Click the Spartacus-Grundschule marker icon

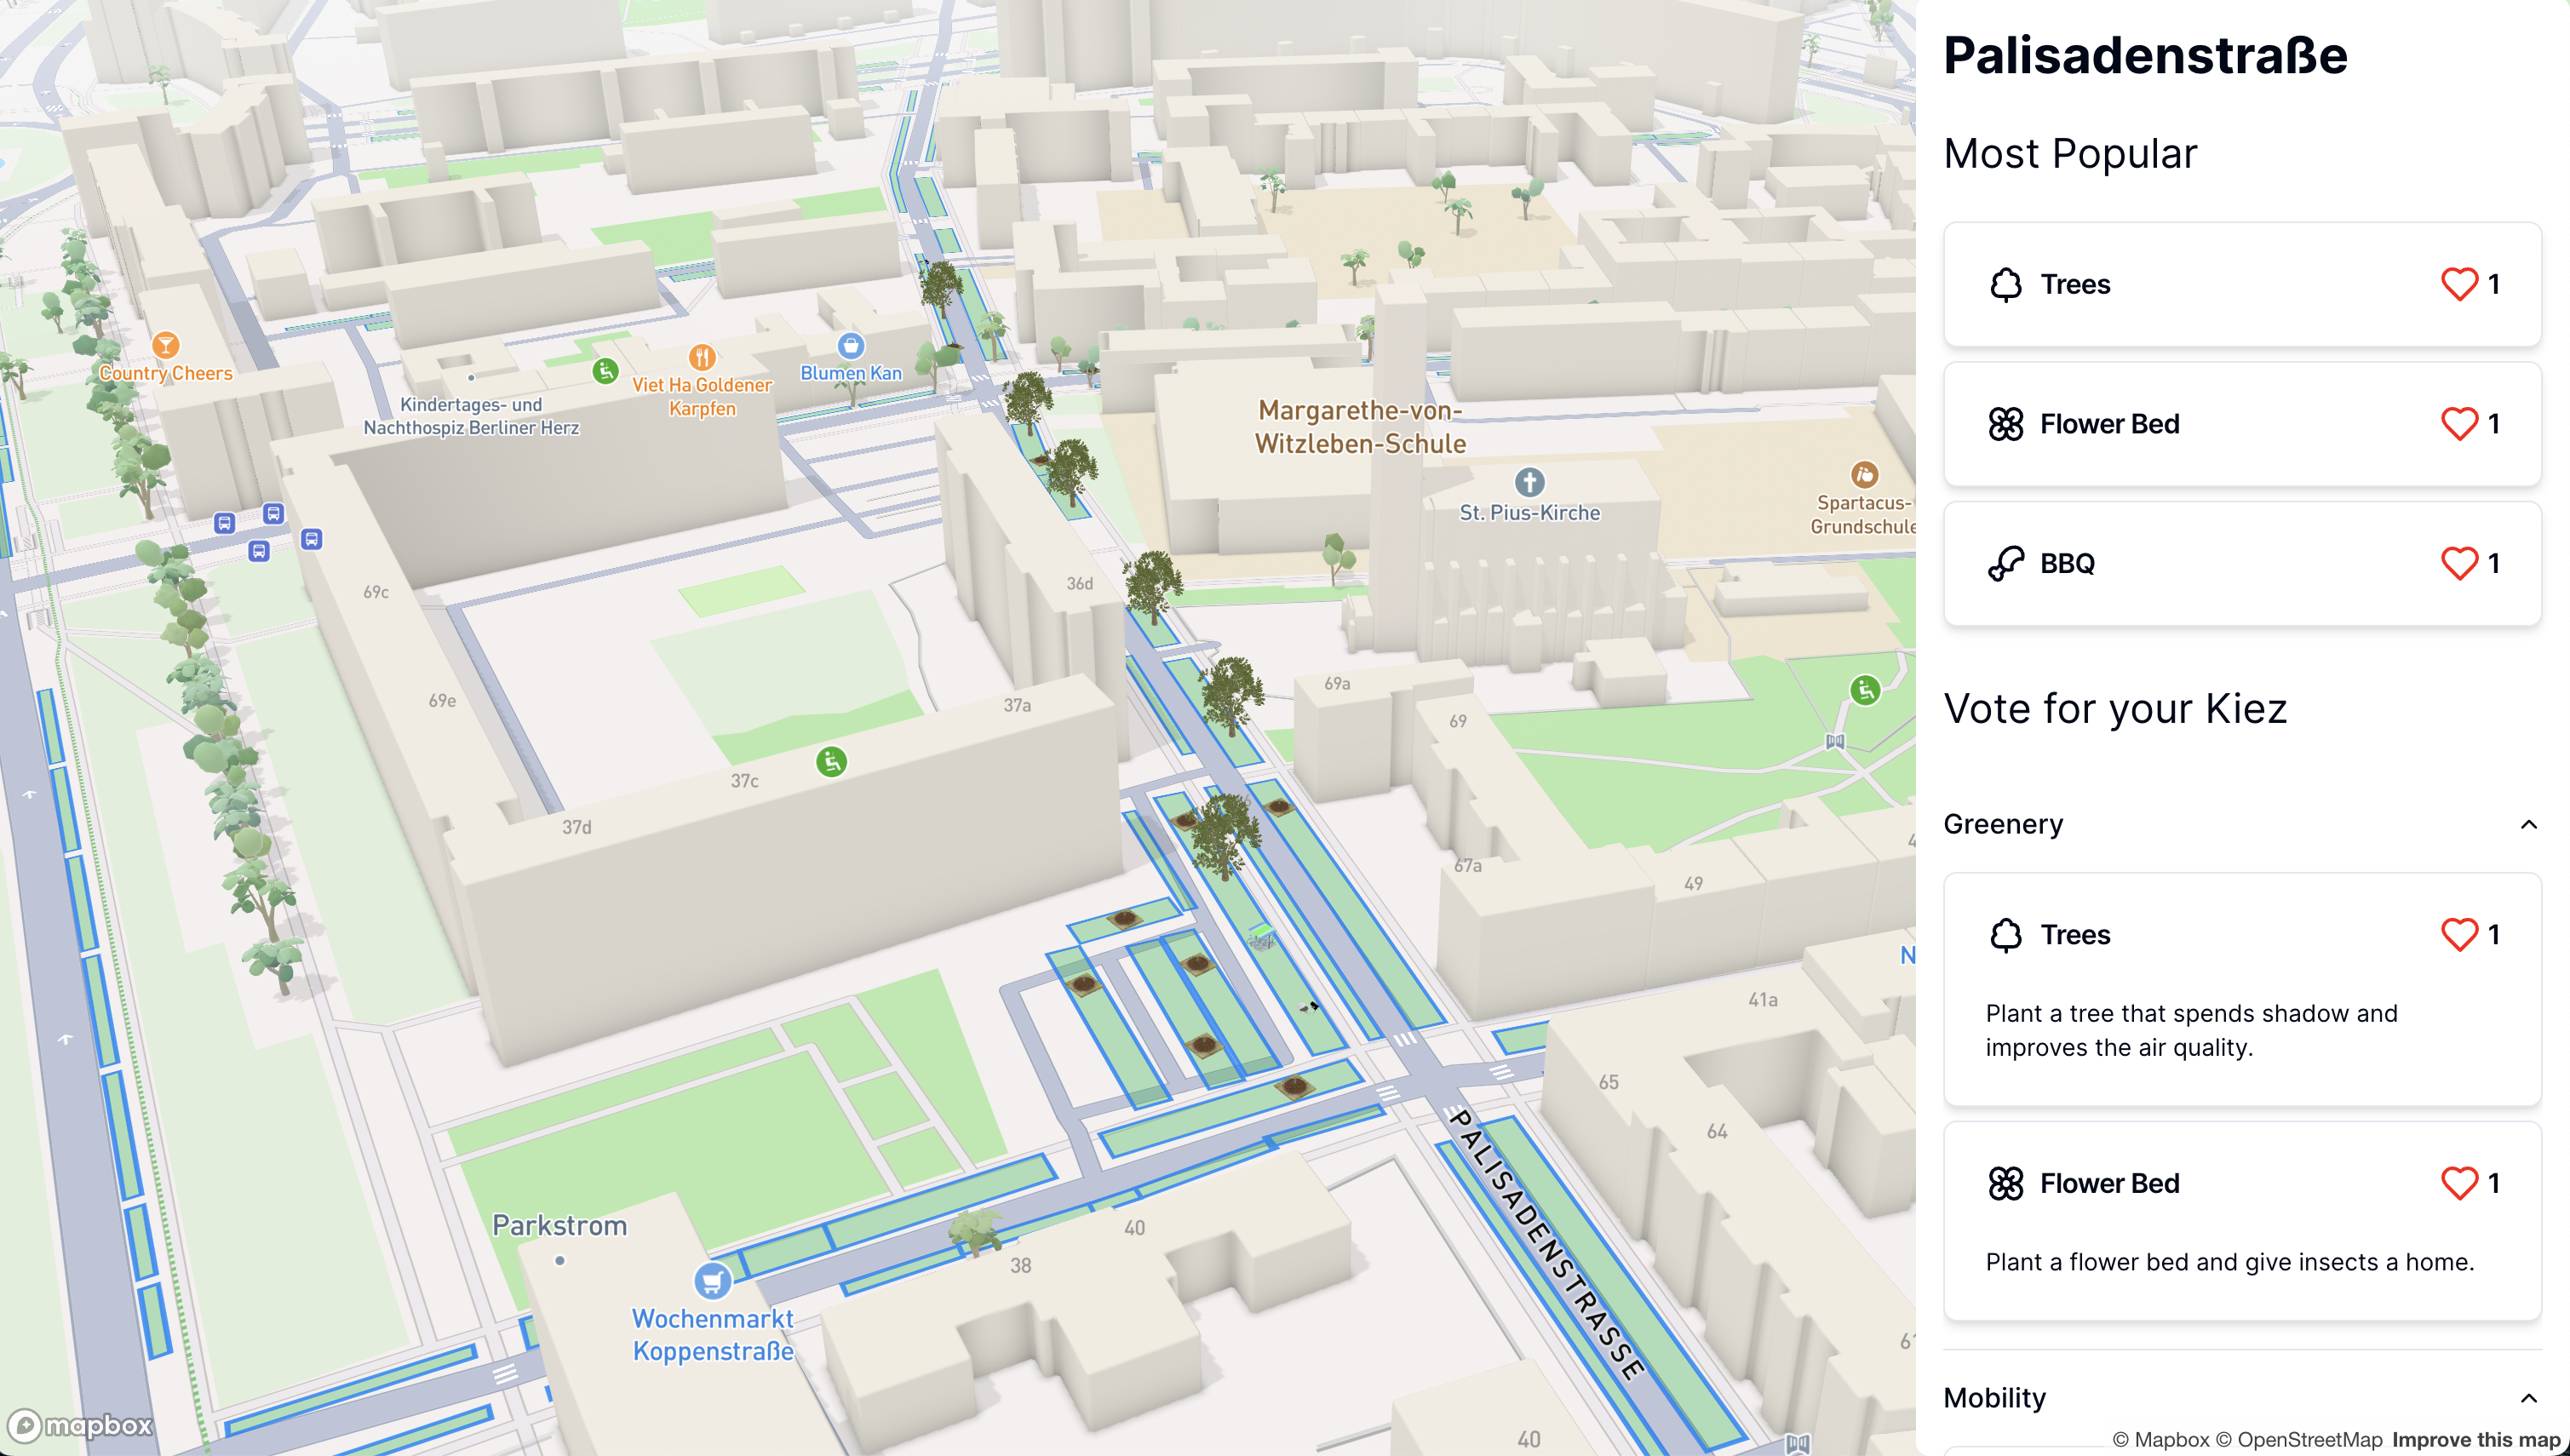[x=1864, y=474]
